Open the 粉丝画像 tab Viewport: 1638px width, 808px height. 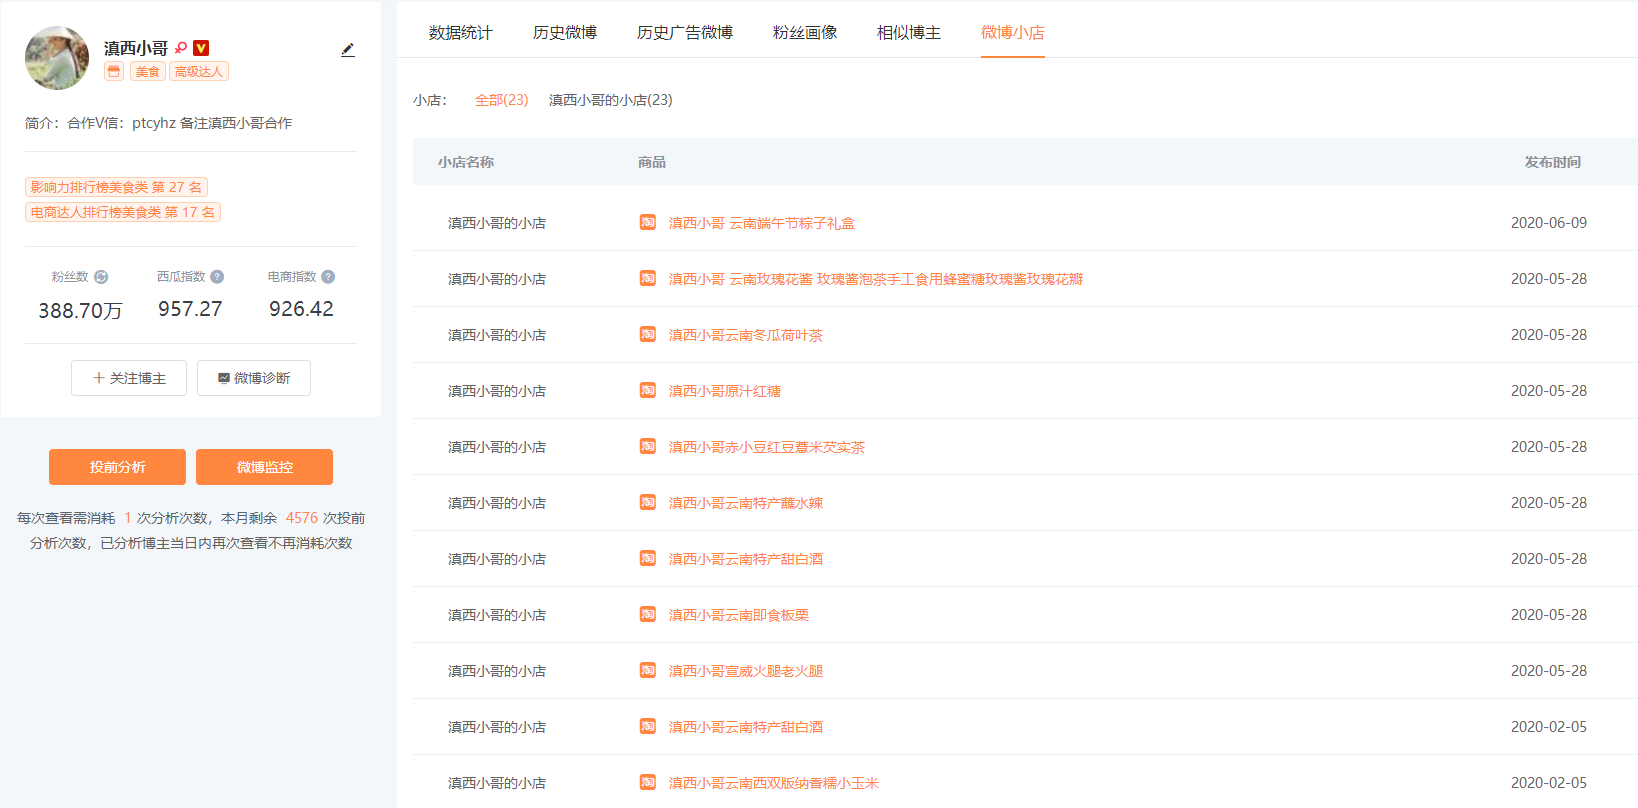[x=805, y=33]
